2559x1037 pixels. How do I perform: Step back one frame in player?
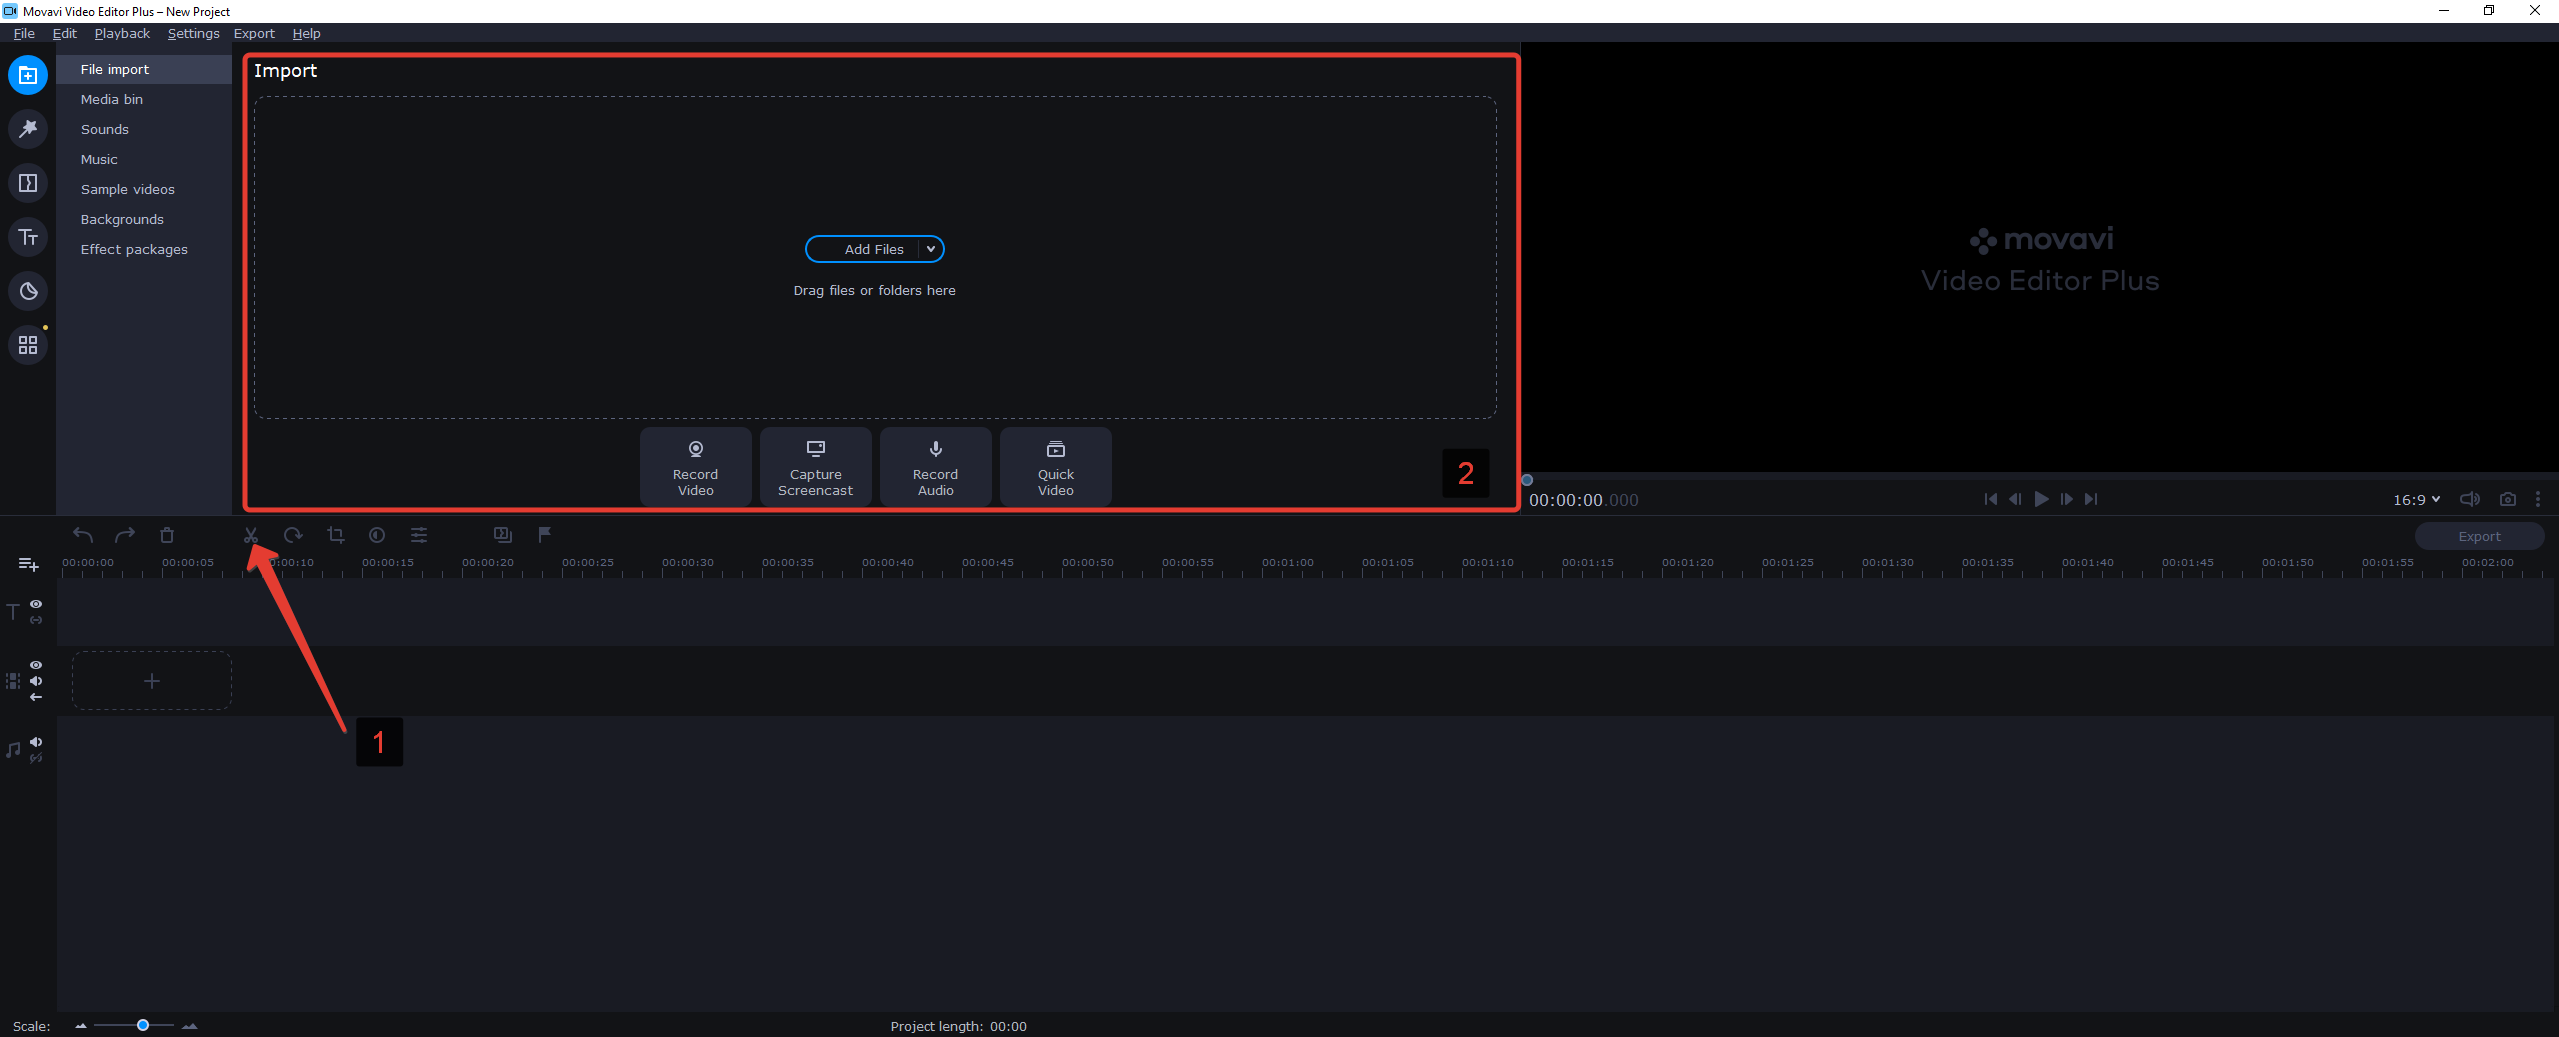click(x=2015, y=499)
